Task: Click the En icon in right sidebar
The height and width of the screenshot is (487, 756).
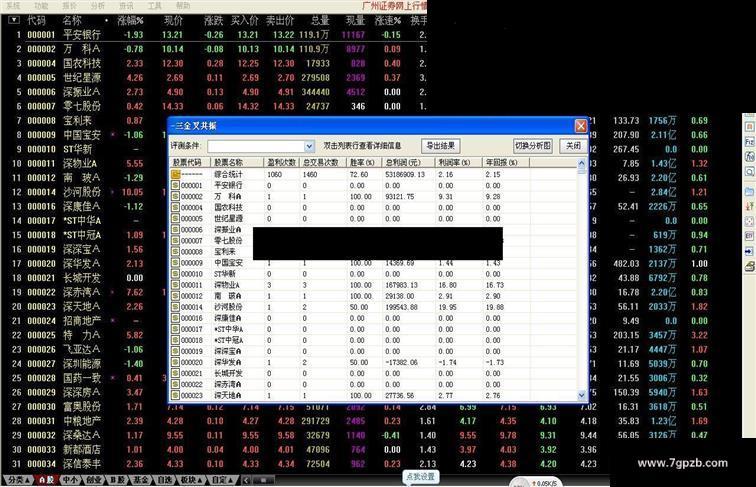Action: [x=749, y=236]
